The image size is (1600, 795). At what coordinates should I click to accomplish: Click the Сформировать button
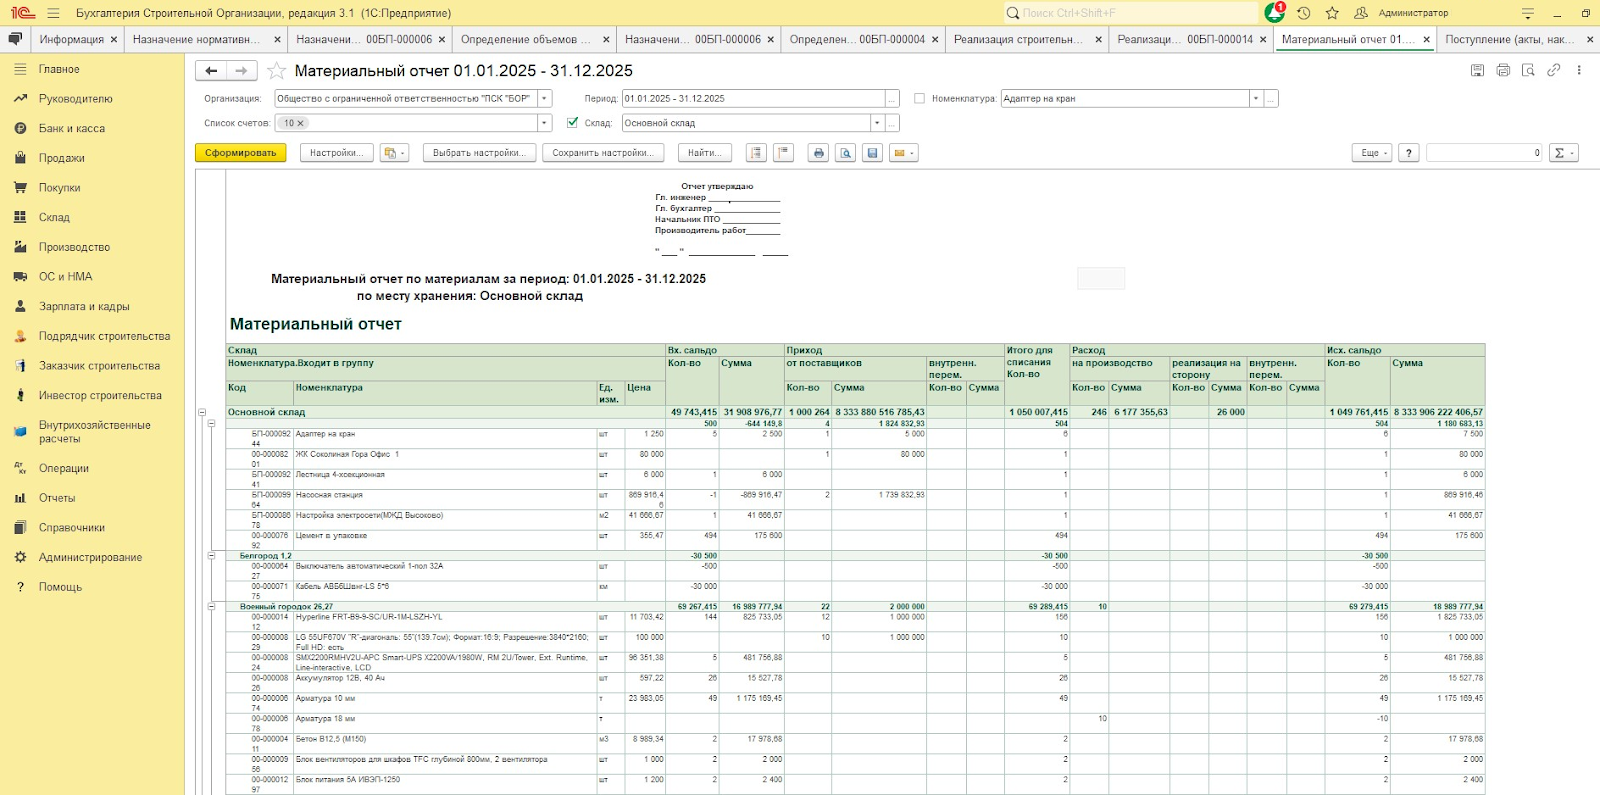coord(240,153)
